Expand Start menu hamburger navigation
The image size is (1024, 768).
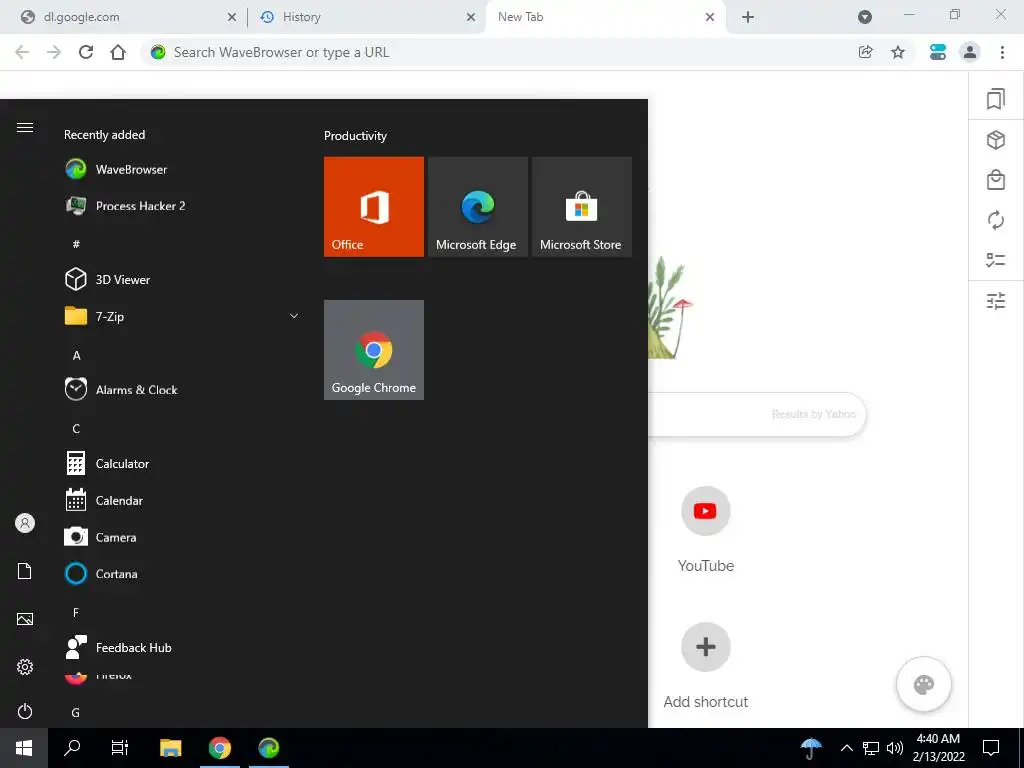click(x=25, y=127)
